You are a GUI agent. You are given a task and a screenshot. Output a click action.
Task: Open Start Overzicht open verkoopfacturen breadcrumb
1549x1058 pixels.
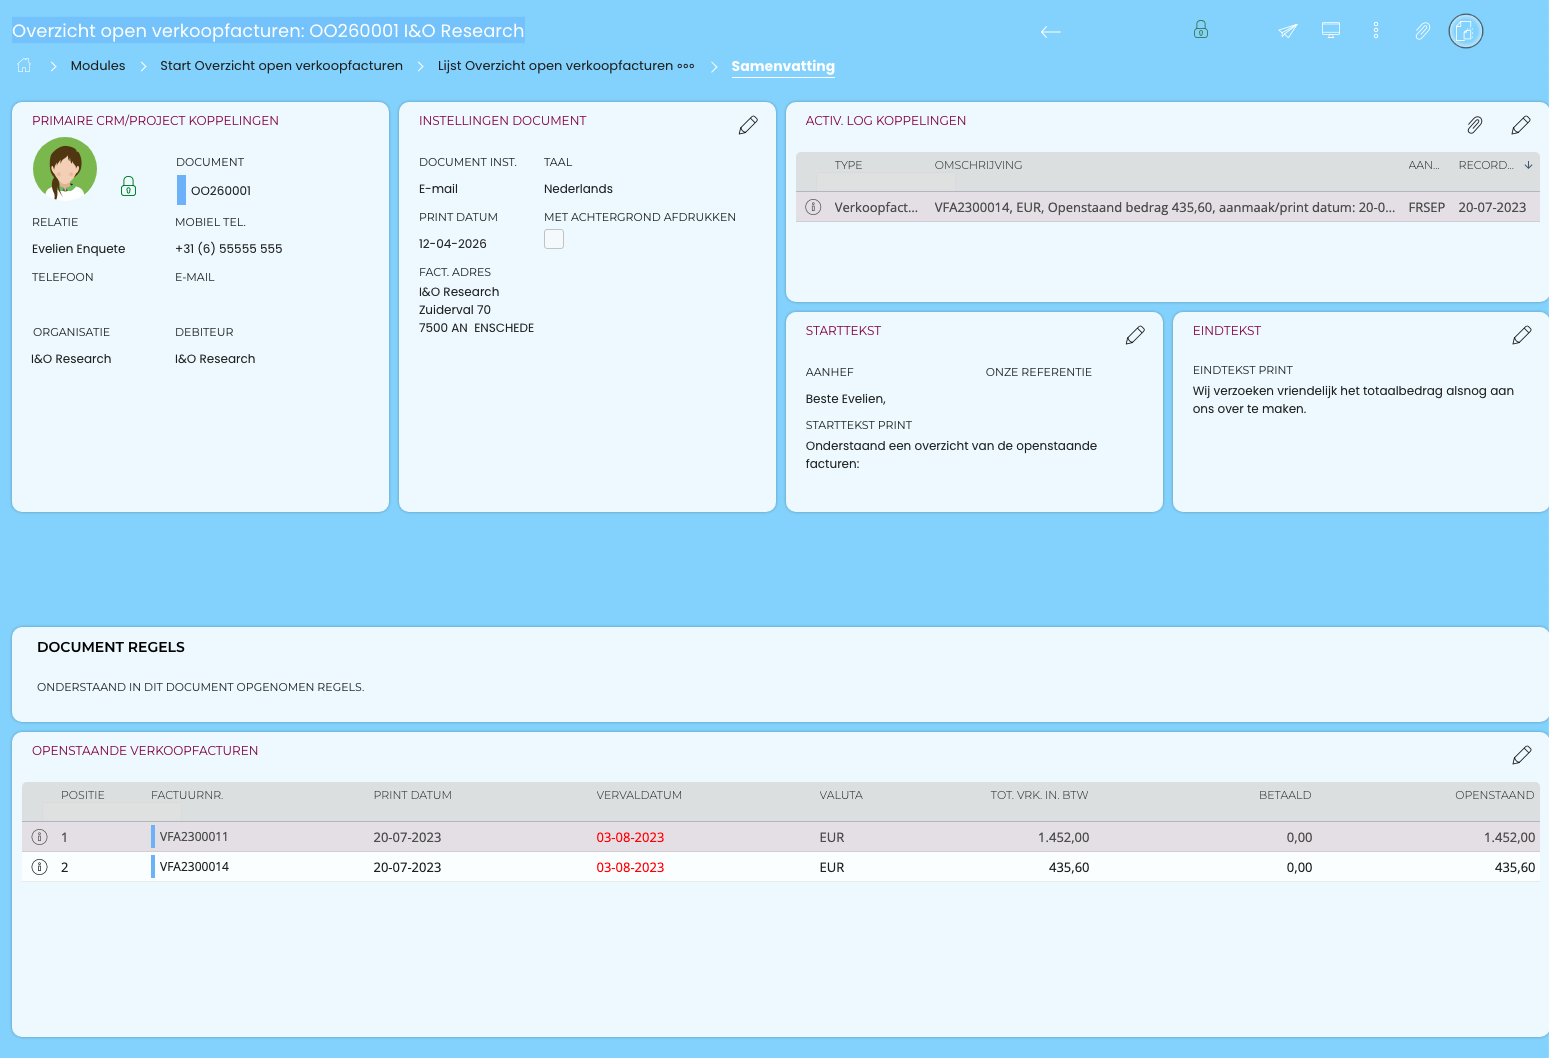click(281, 66)
